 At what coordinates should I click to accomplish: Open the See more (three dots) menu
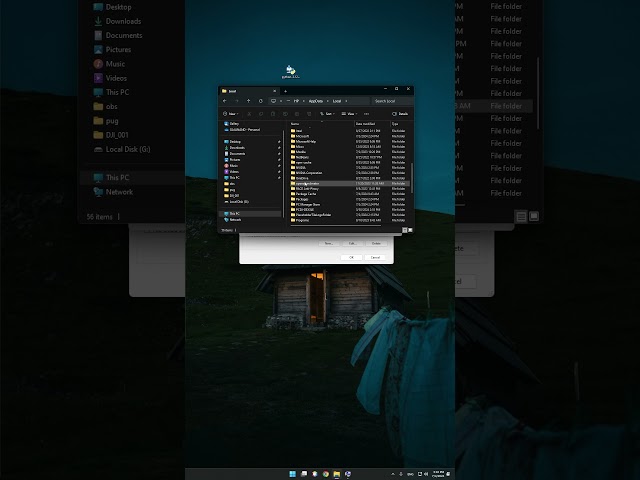tap(366, 114)
